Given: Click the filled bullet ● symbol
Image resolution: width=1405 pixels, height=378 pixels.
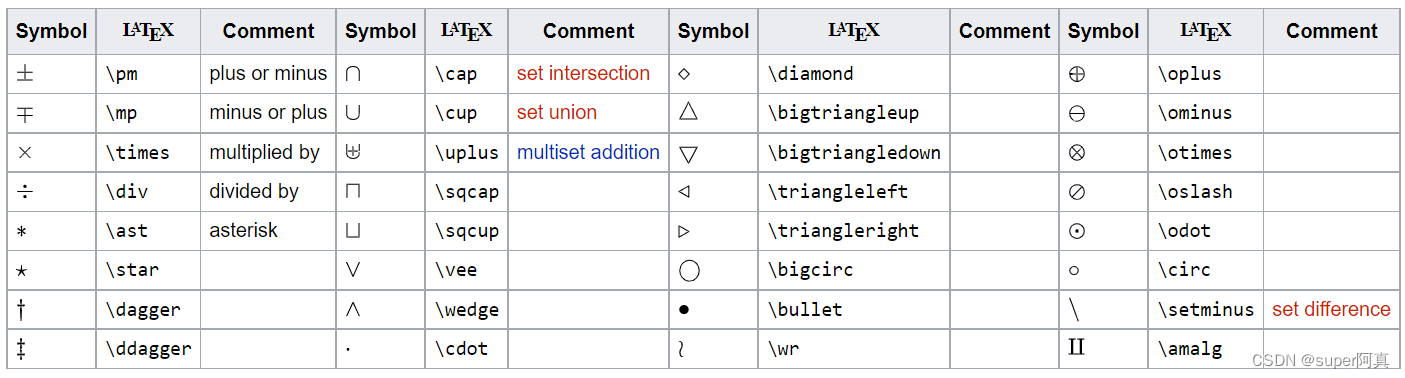Looking at the screenshot, I should [x=684, y=310].
